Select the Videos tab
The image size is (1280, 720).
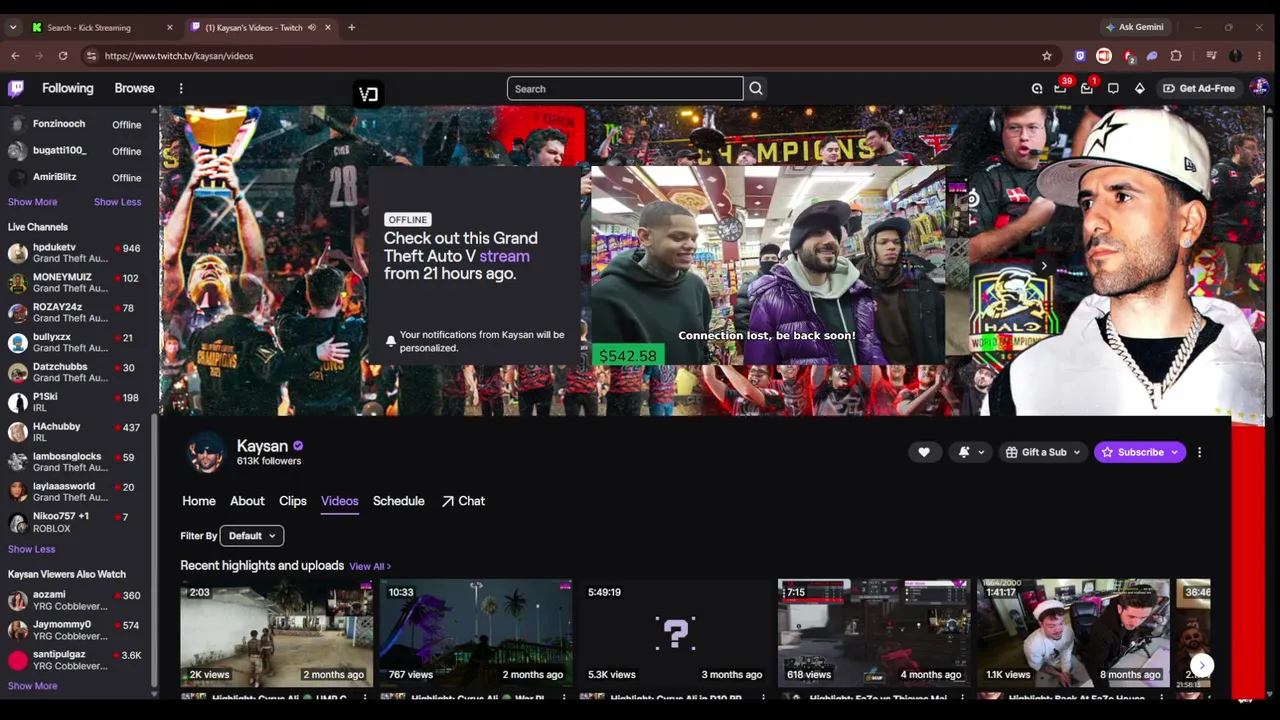(339, 501)
